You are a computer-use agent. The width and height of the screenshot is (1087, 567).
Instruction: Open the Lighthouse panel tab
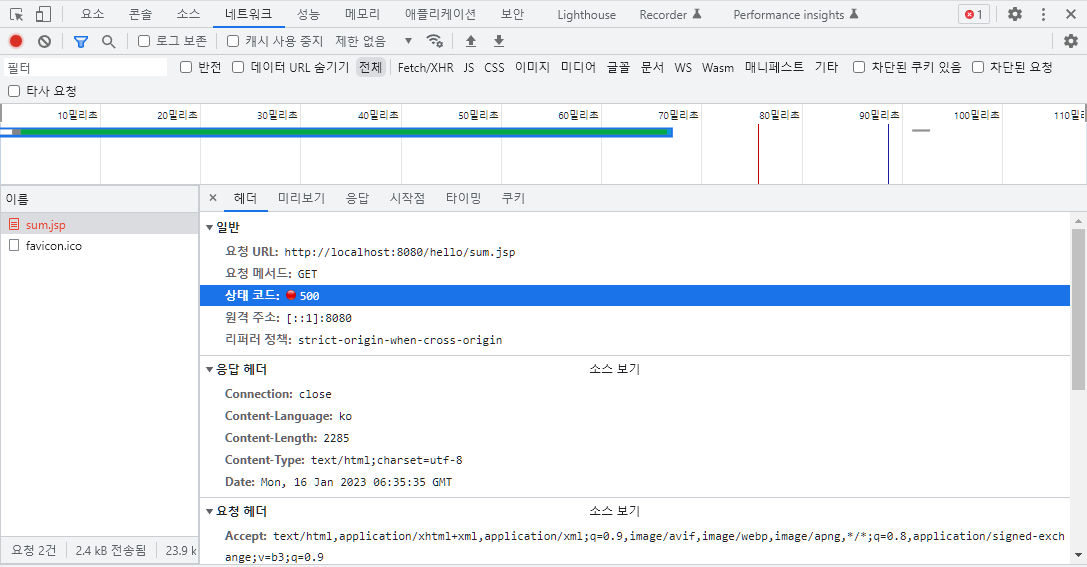(586, 15)
